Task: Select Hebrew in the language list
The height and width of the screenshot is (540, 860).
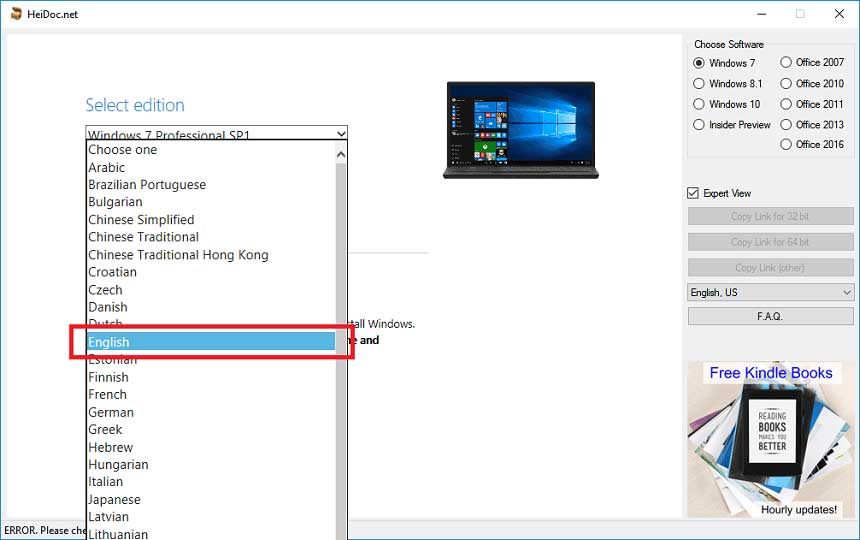Action: pyautogui.click(x=211, y=447)
